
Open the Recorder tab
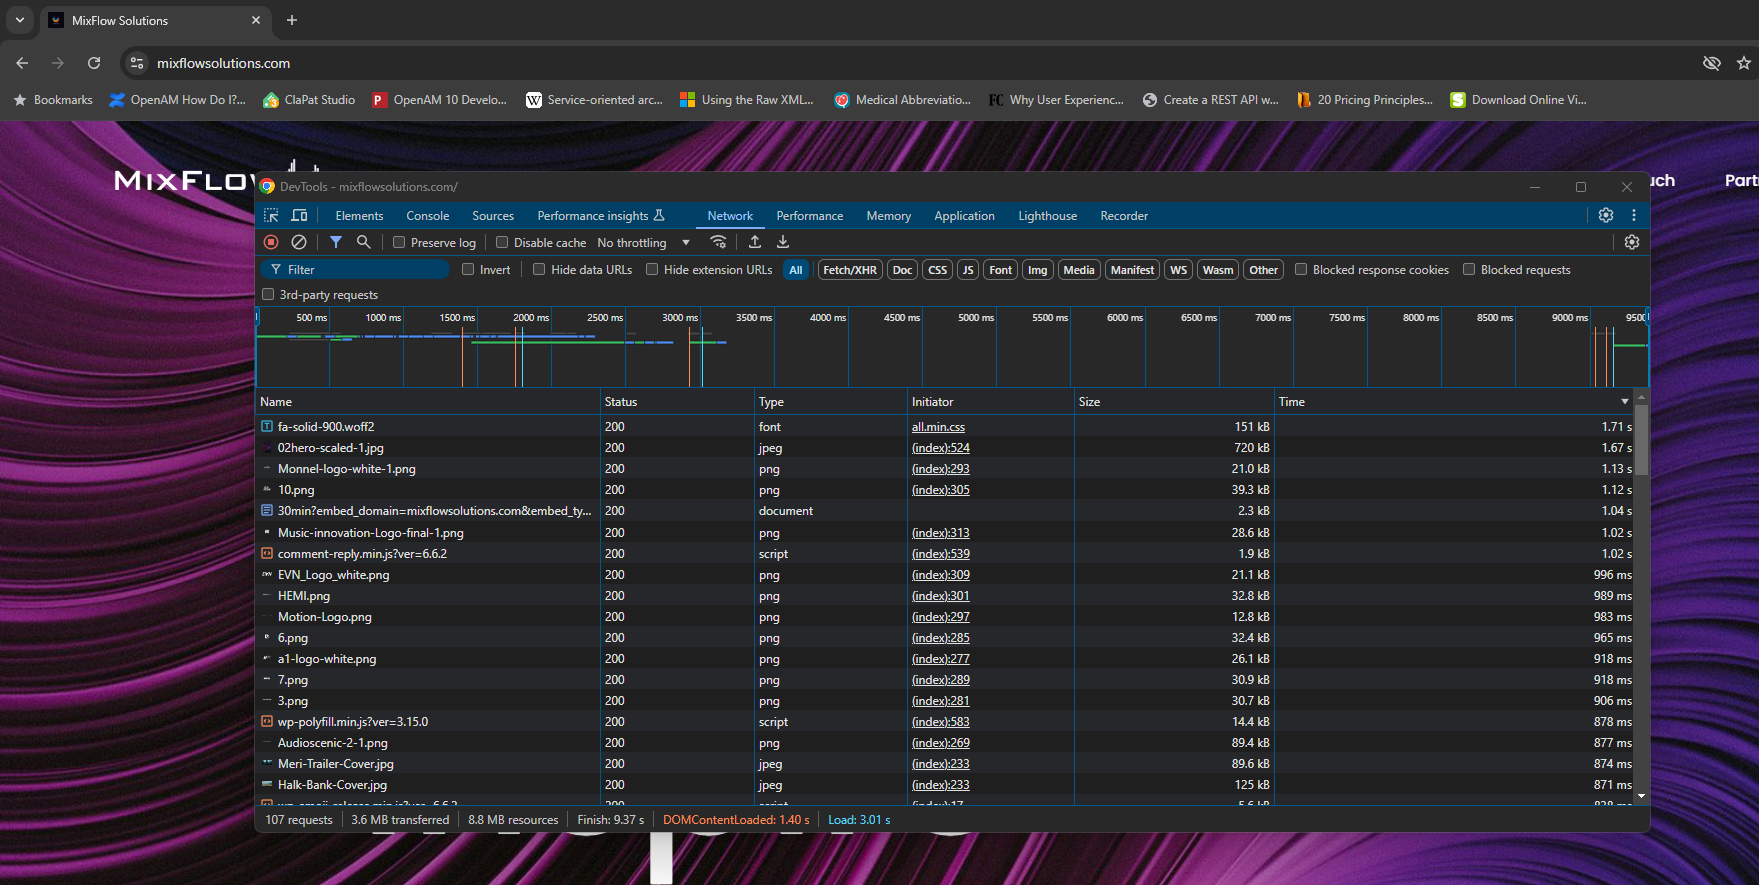click(x=1124, y=216)
